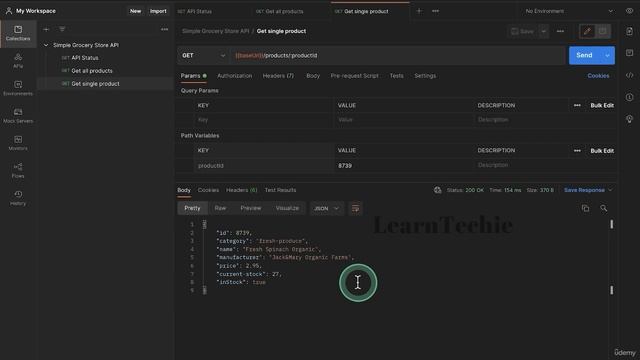Open the response Headers (6) tab

point(242,190)
